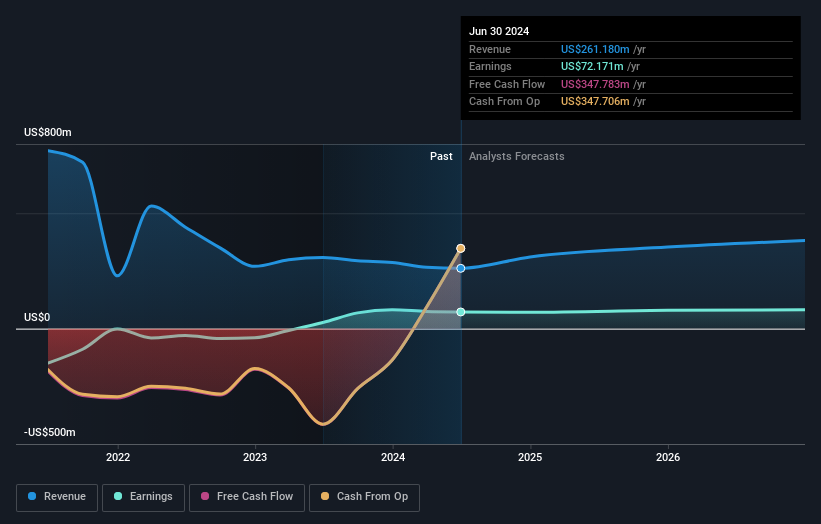Click the Revenue row label in tooltip
Screen dimensions: 821x524
pos(490,49)
